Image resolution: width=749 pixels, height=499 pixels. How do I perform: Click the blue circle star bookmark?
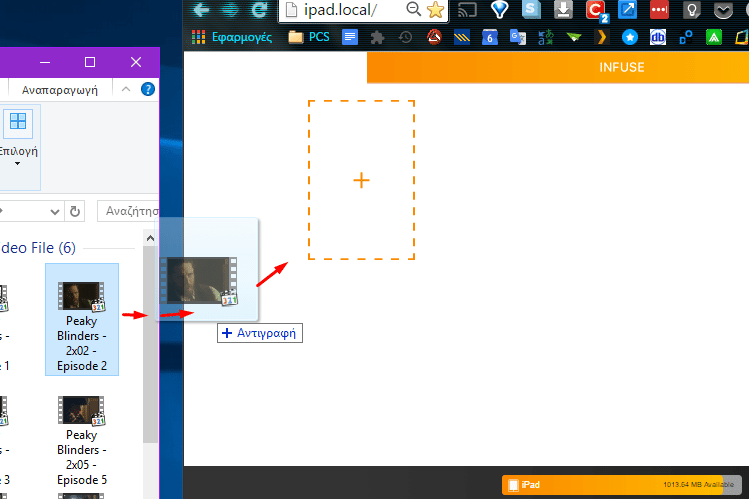[x=630, y=37]
